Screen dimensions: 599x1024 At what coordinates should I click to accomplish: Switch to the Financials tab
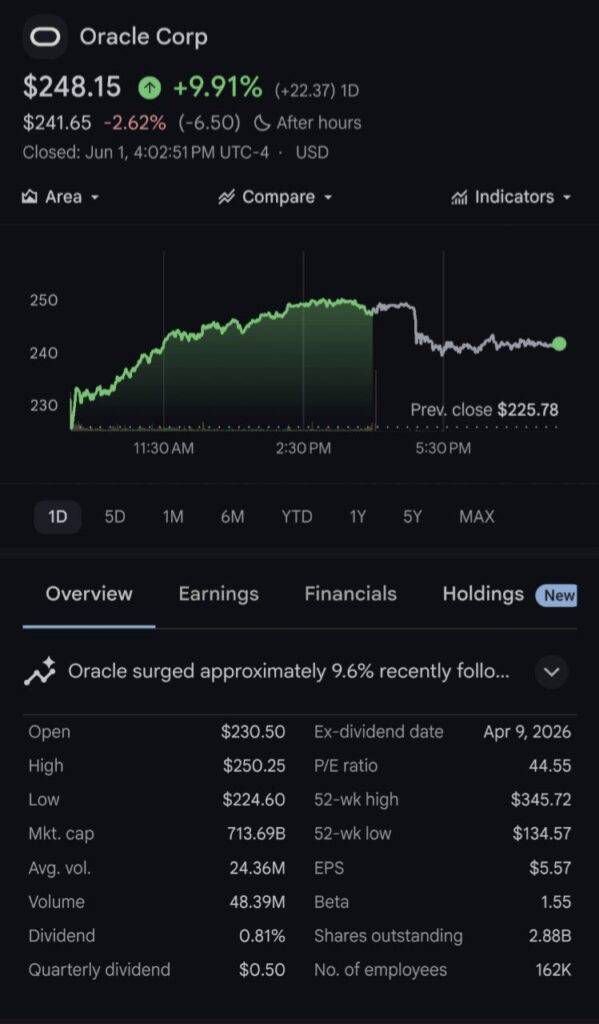click(351, 594)
